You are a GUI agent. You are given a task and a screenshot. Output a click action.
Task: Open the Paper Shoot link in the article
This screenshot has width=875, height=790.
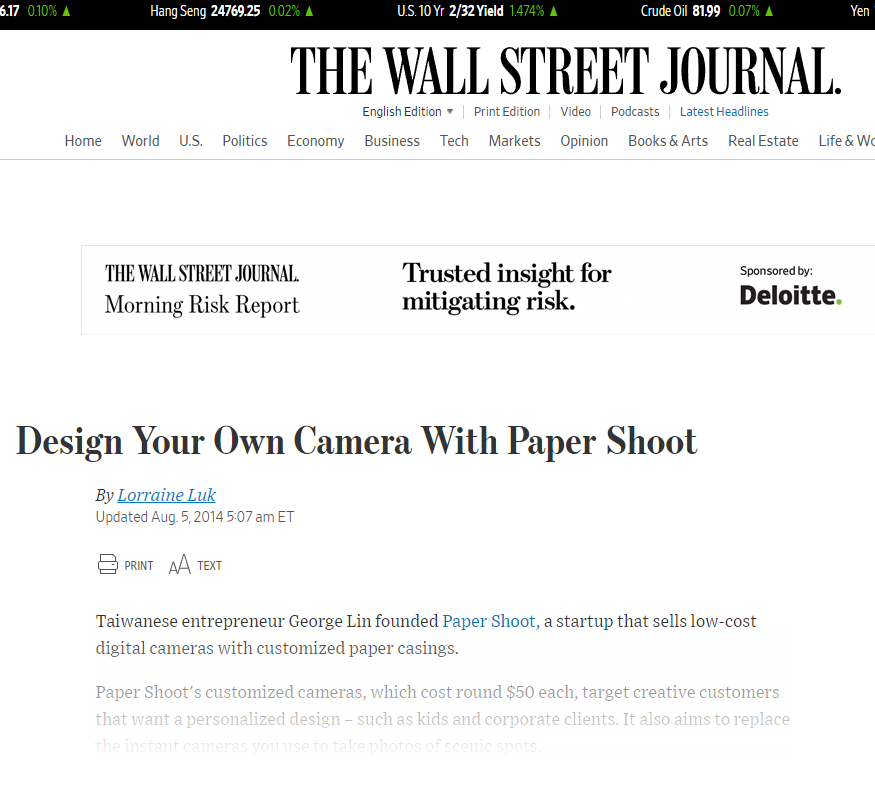(488, 621)
